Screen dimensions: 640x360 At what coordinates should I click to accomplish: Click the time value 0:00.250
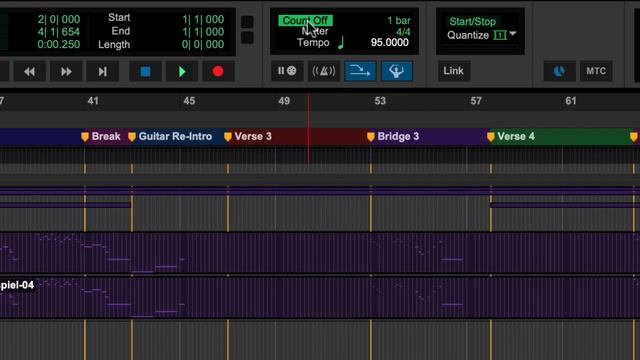(59, 44)
